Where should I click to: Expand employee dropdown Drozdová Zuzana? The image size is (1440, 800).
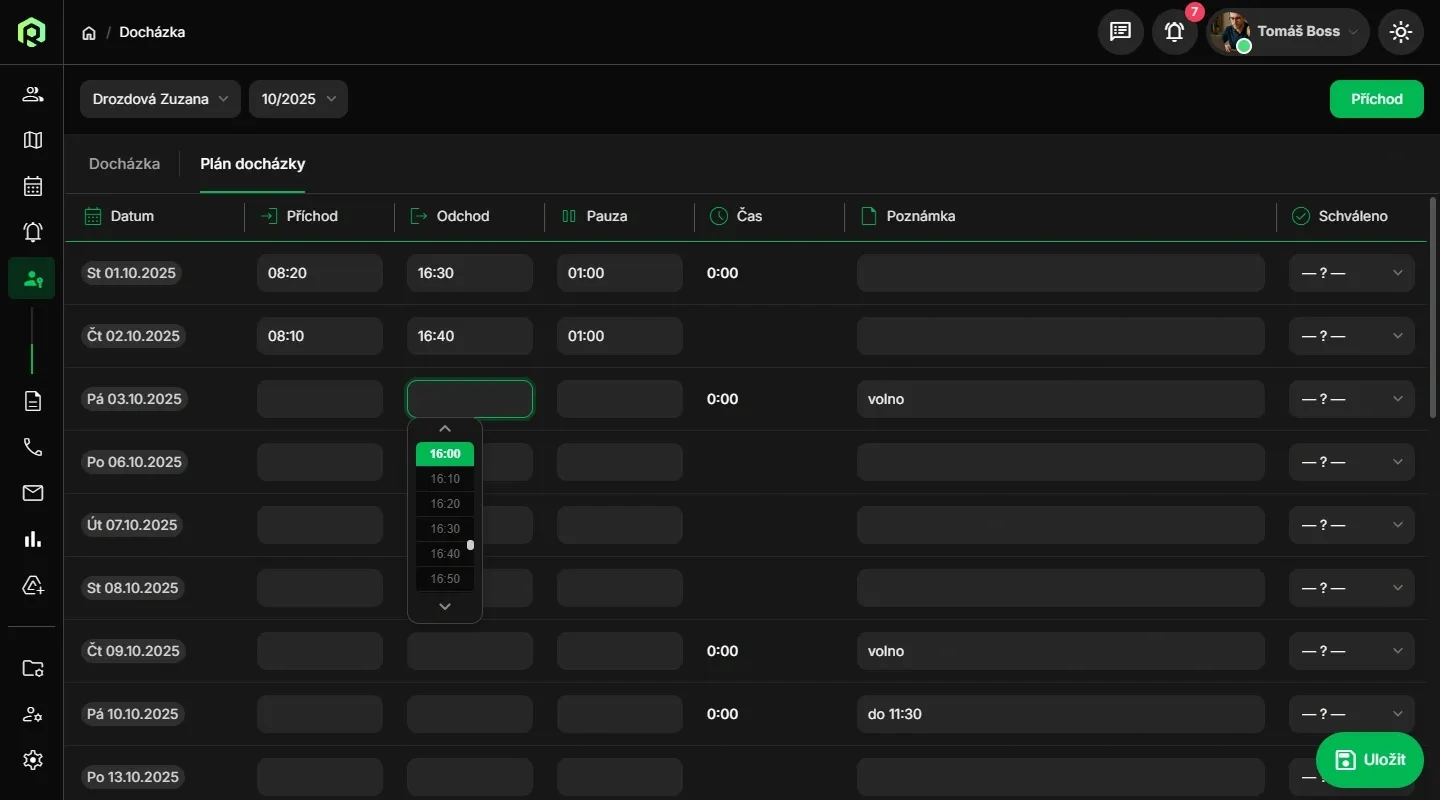[160, 99]
